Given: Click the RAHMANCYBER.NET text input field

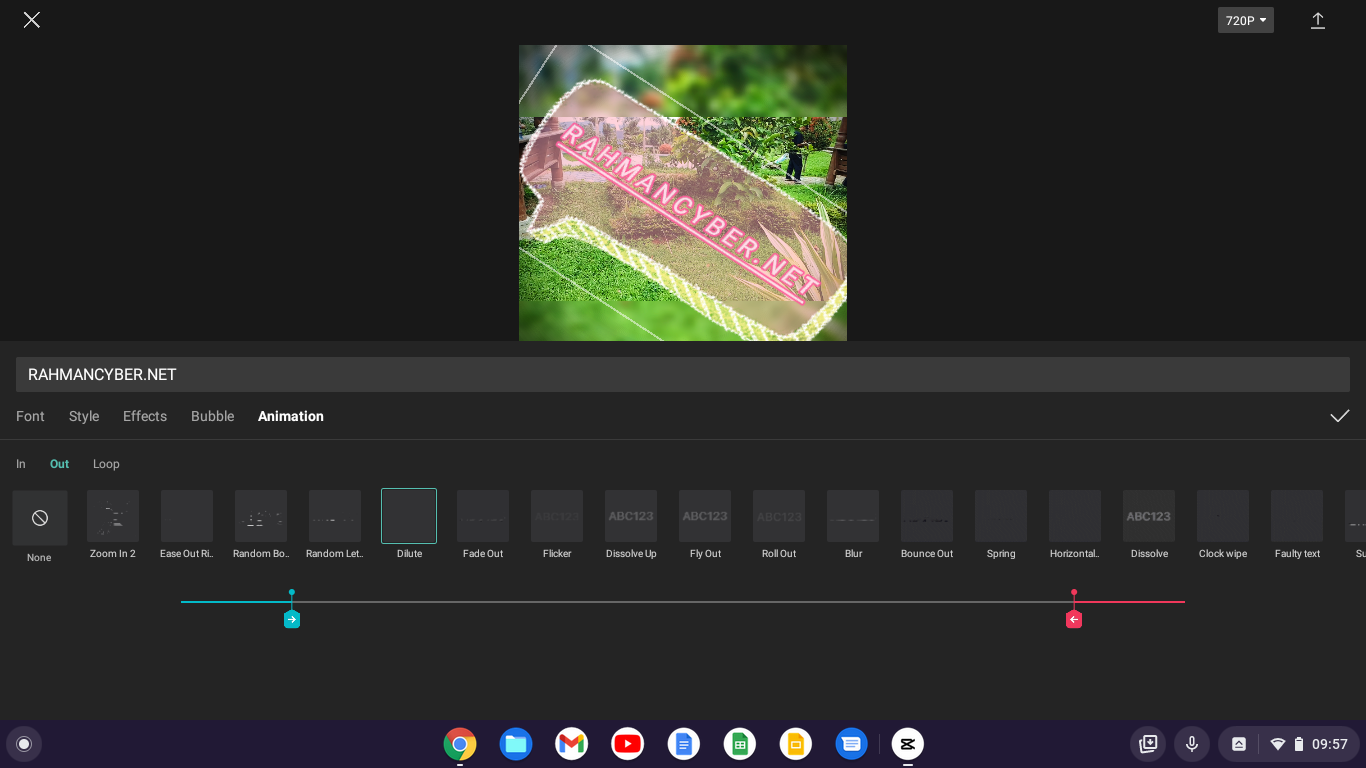Looking at the screenshot, I should pos(683,375).
